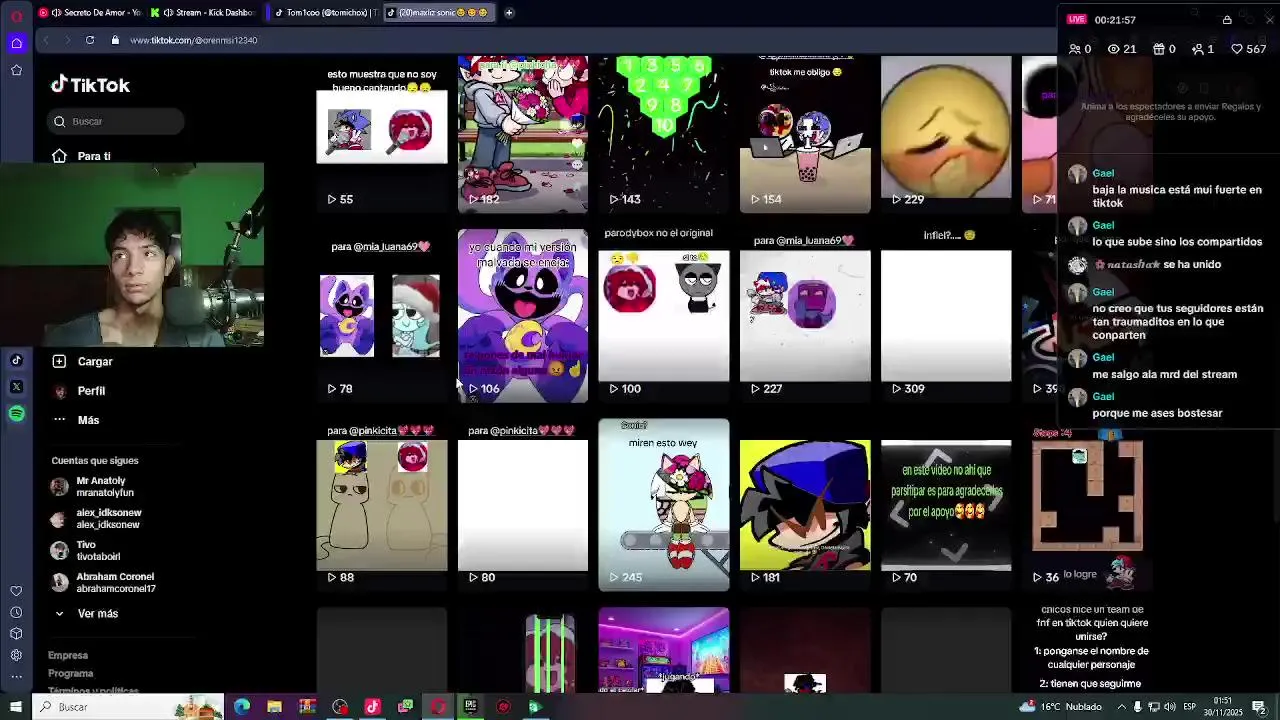Open the Opera menu logo
The height and width of the screenshot is (720, 1280).
tap(16, 14)
